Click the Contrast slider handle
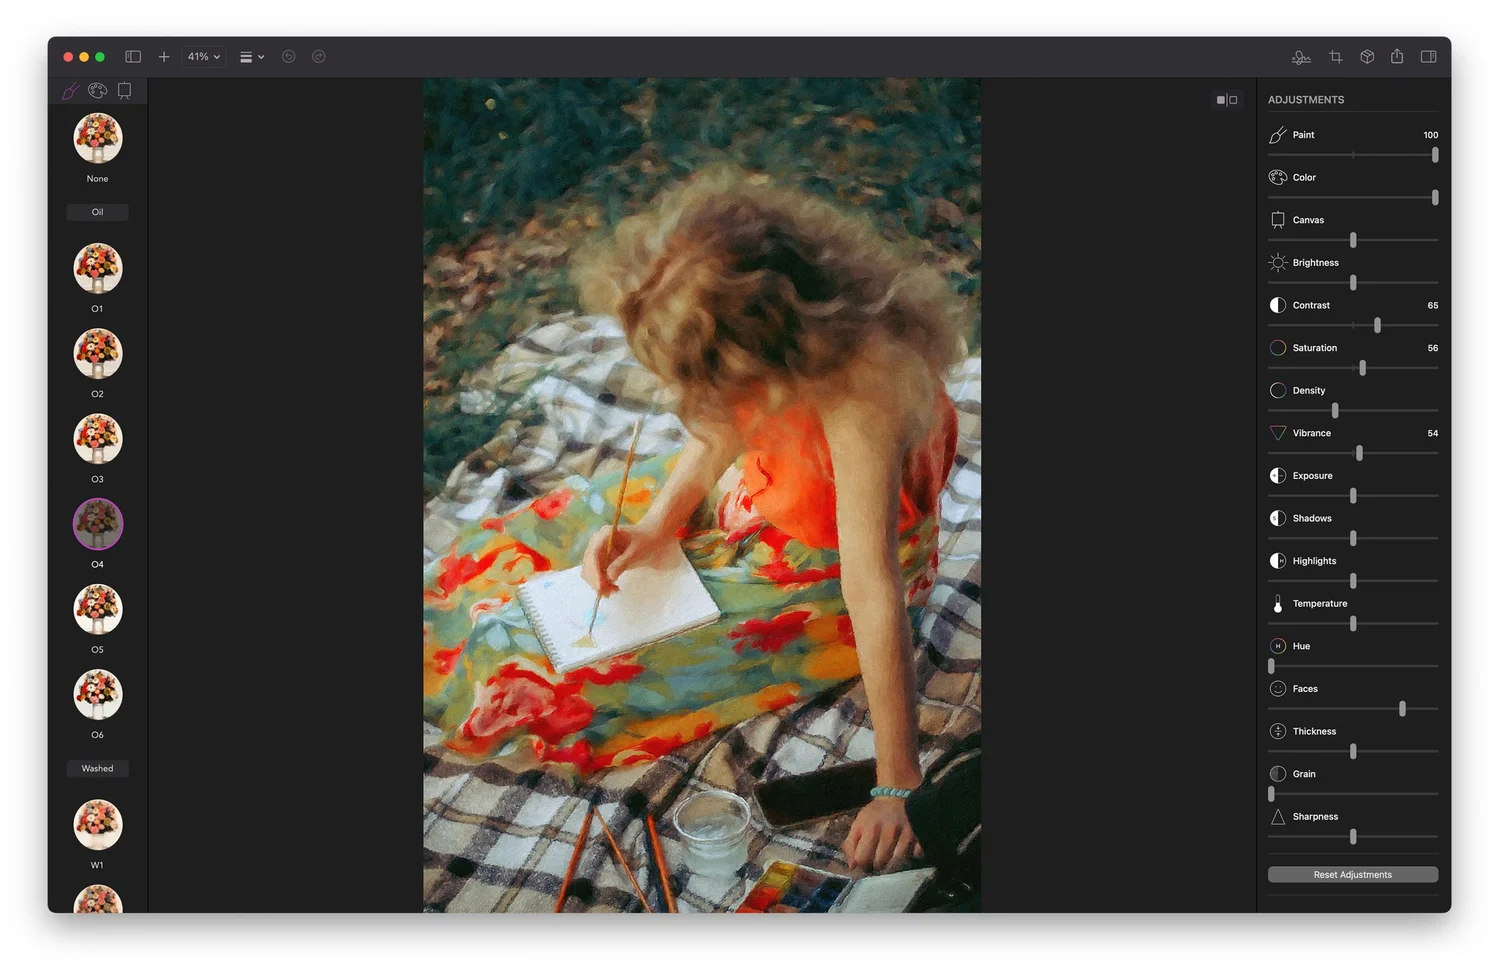 click(1377, 325)
